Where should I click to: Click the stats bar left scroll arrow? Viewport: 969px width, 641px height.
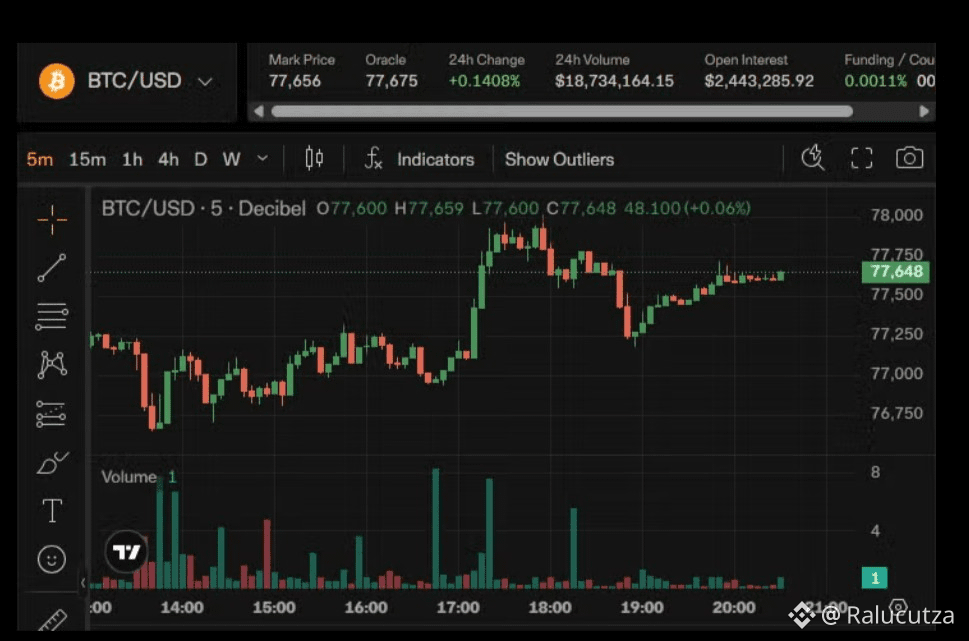pyautogui.click(x=259, y=111)
